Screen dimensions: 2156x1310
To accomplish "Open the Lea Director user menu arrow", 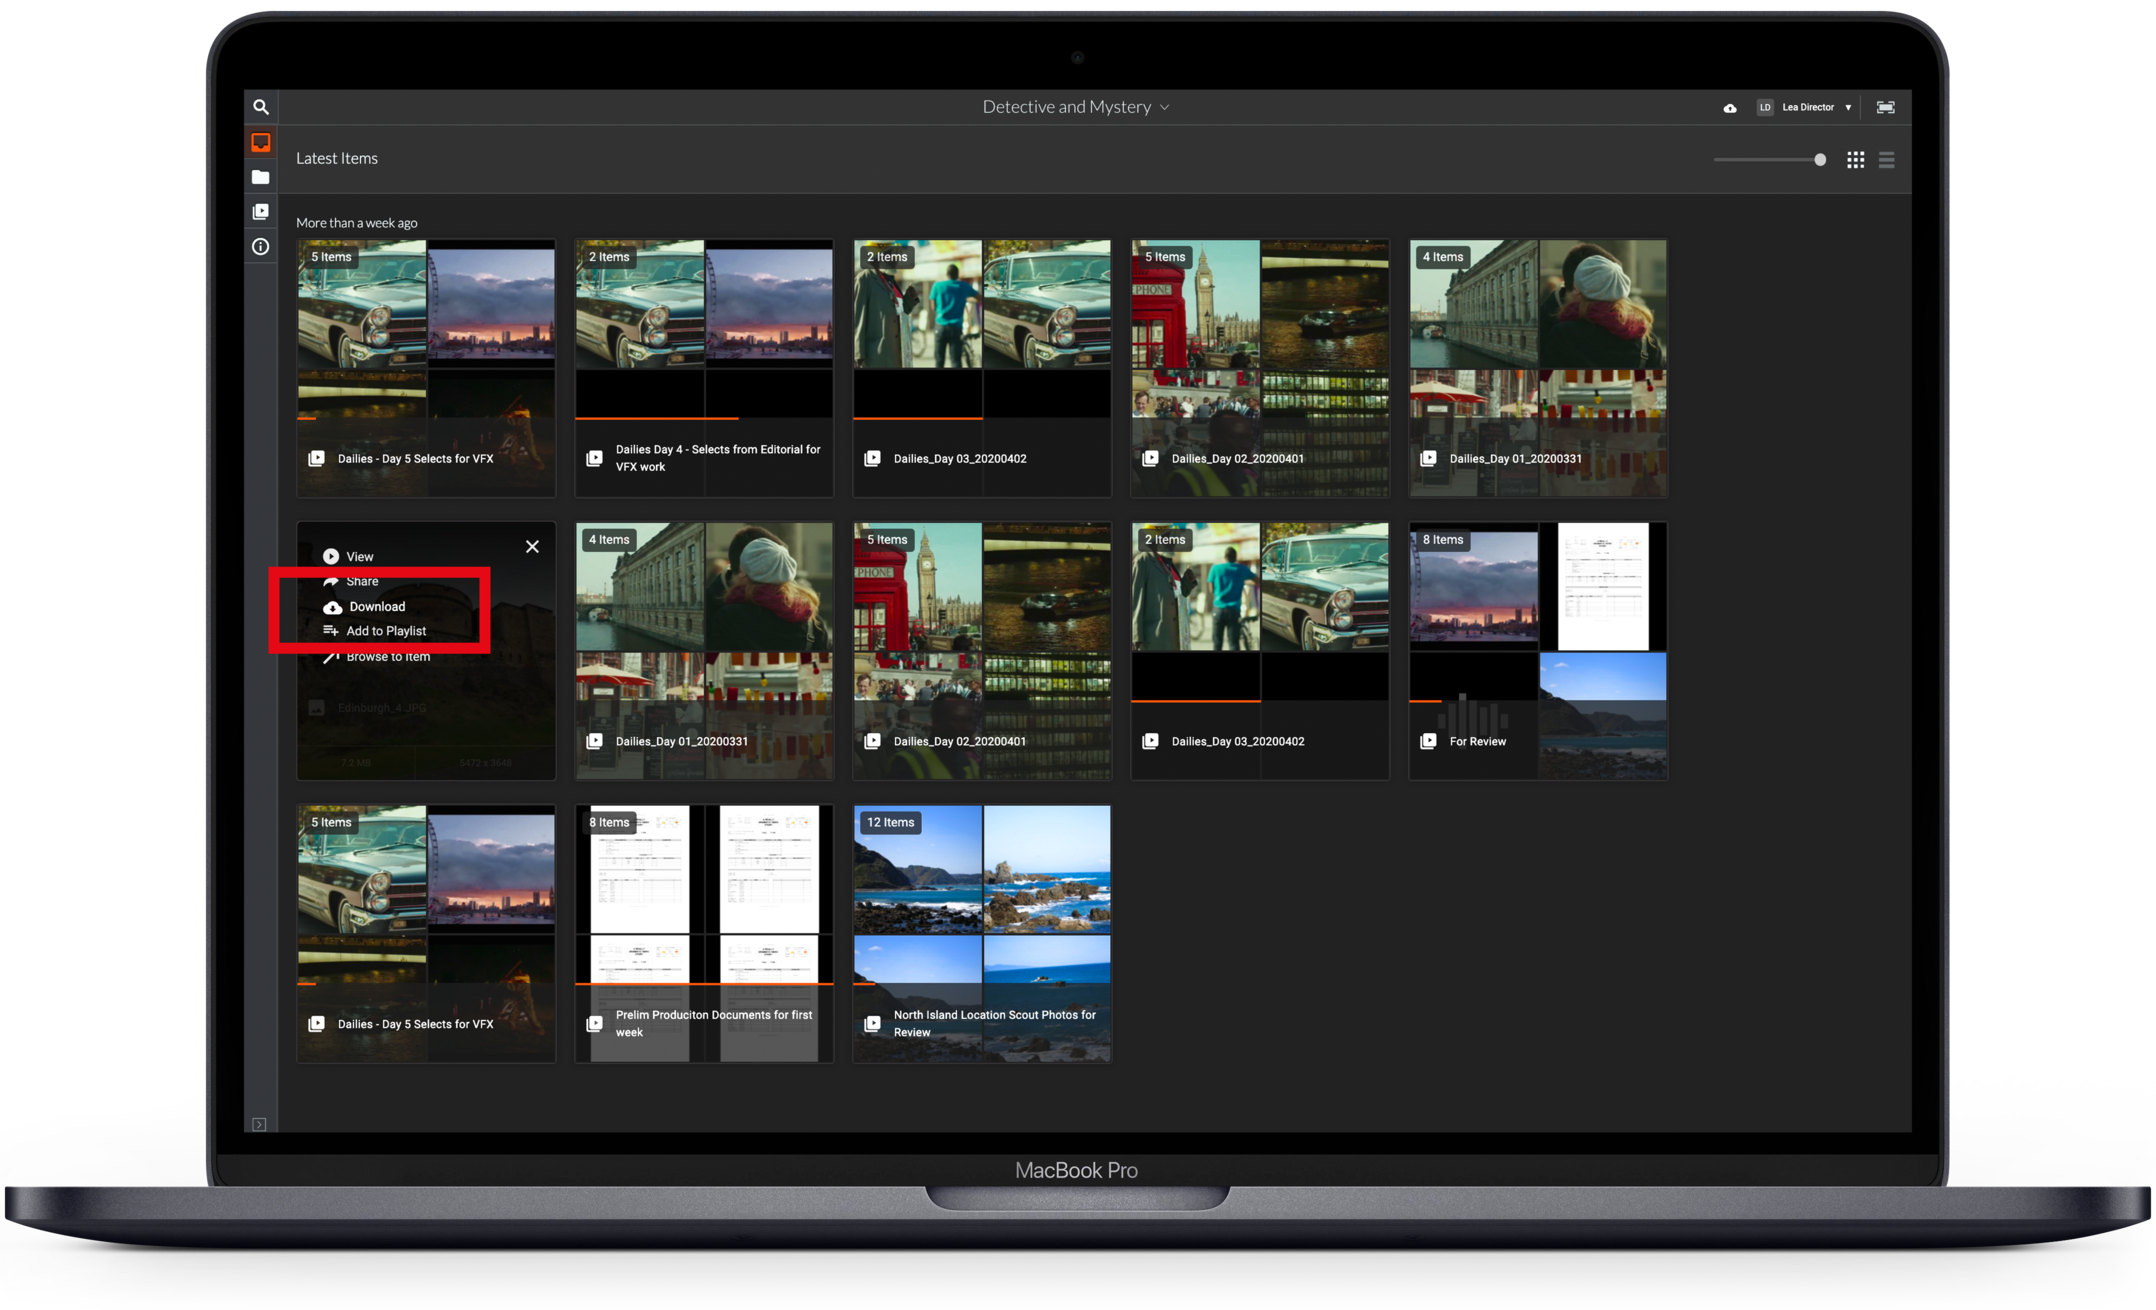I will click(1848, 107).
